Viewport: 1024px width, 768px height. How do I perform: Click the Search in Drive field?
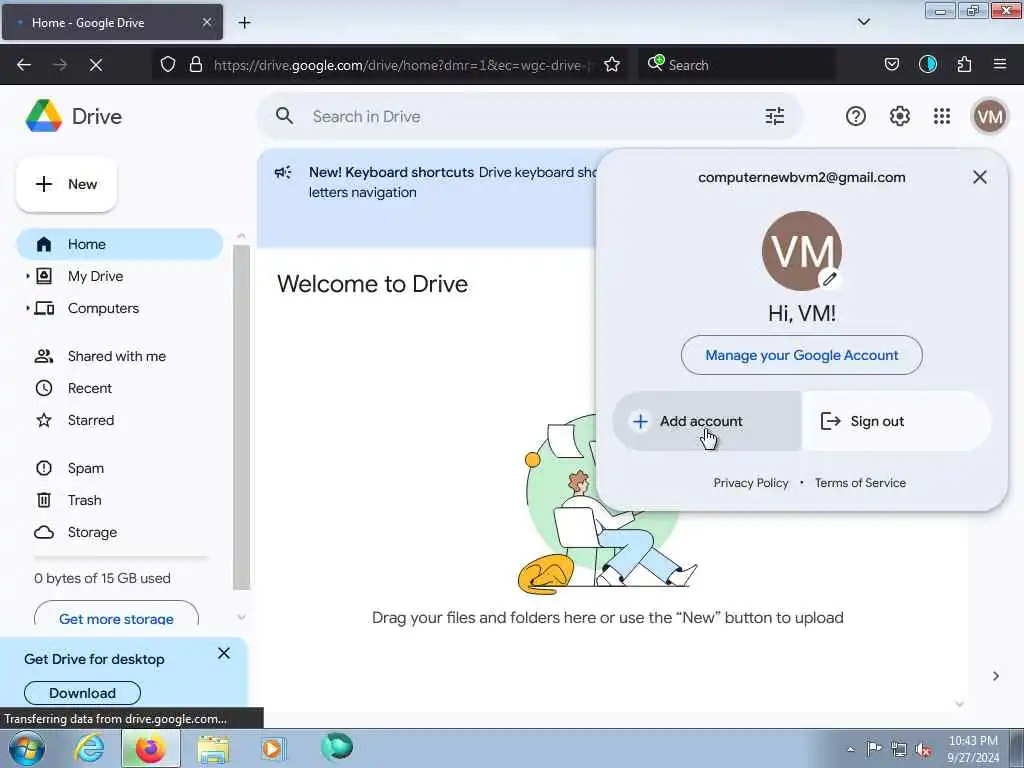(530, 116)
